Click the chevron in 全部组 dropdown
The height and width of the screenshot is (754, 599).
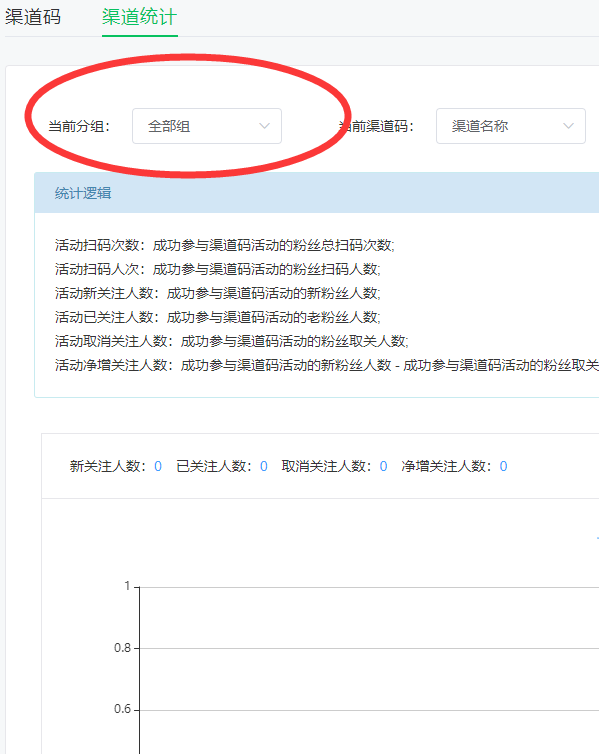(x=264, y=126)
